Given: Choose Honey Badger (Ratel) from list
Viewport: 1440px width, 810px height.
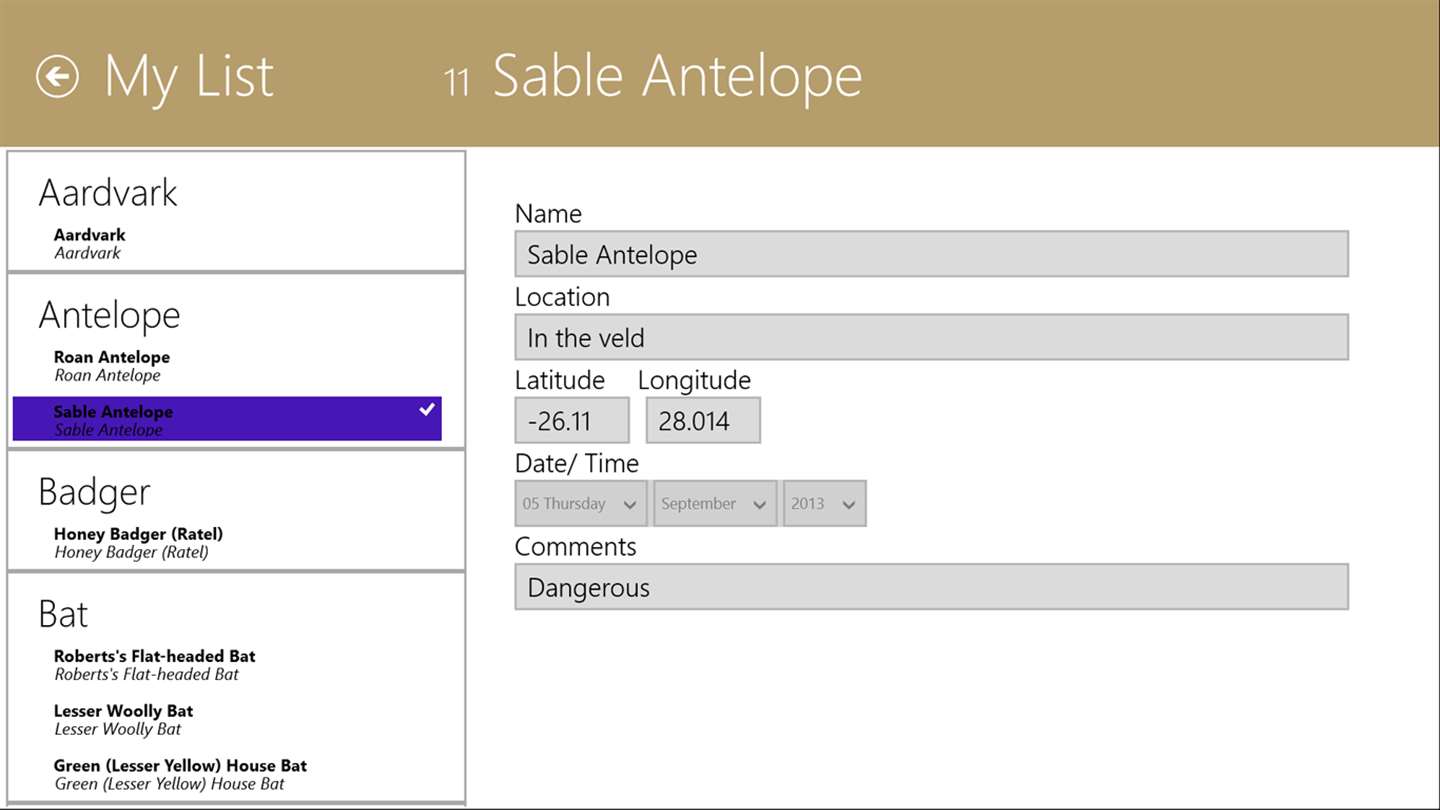Looking at the screenshot, I should tap(138, 542).
